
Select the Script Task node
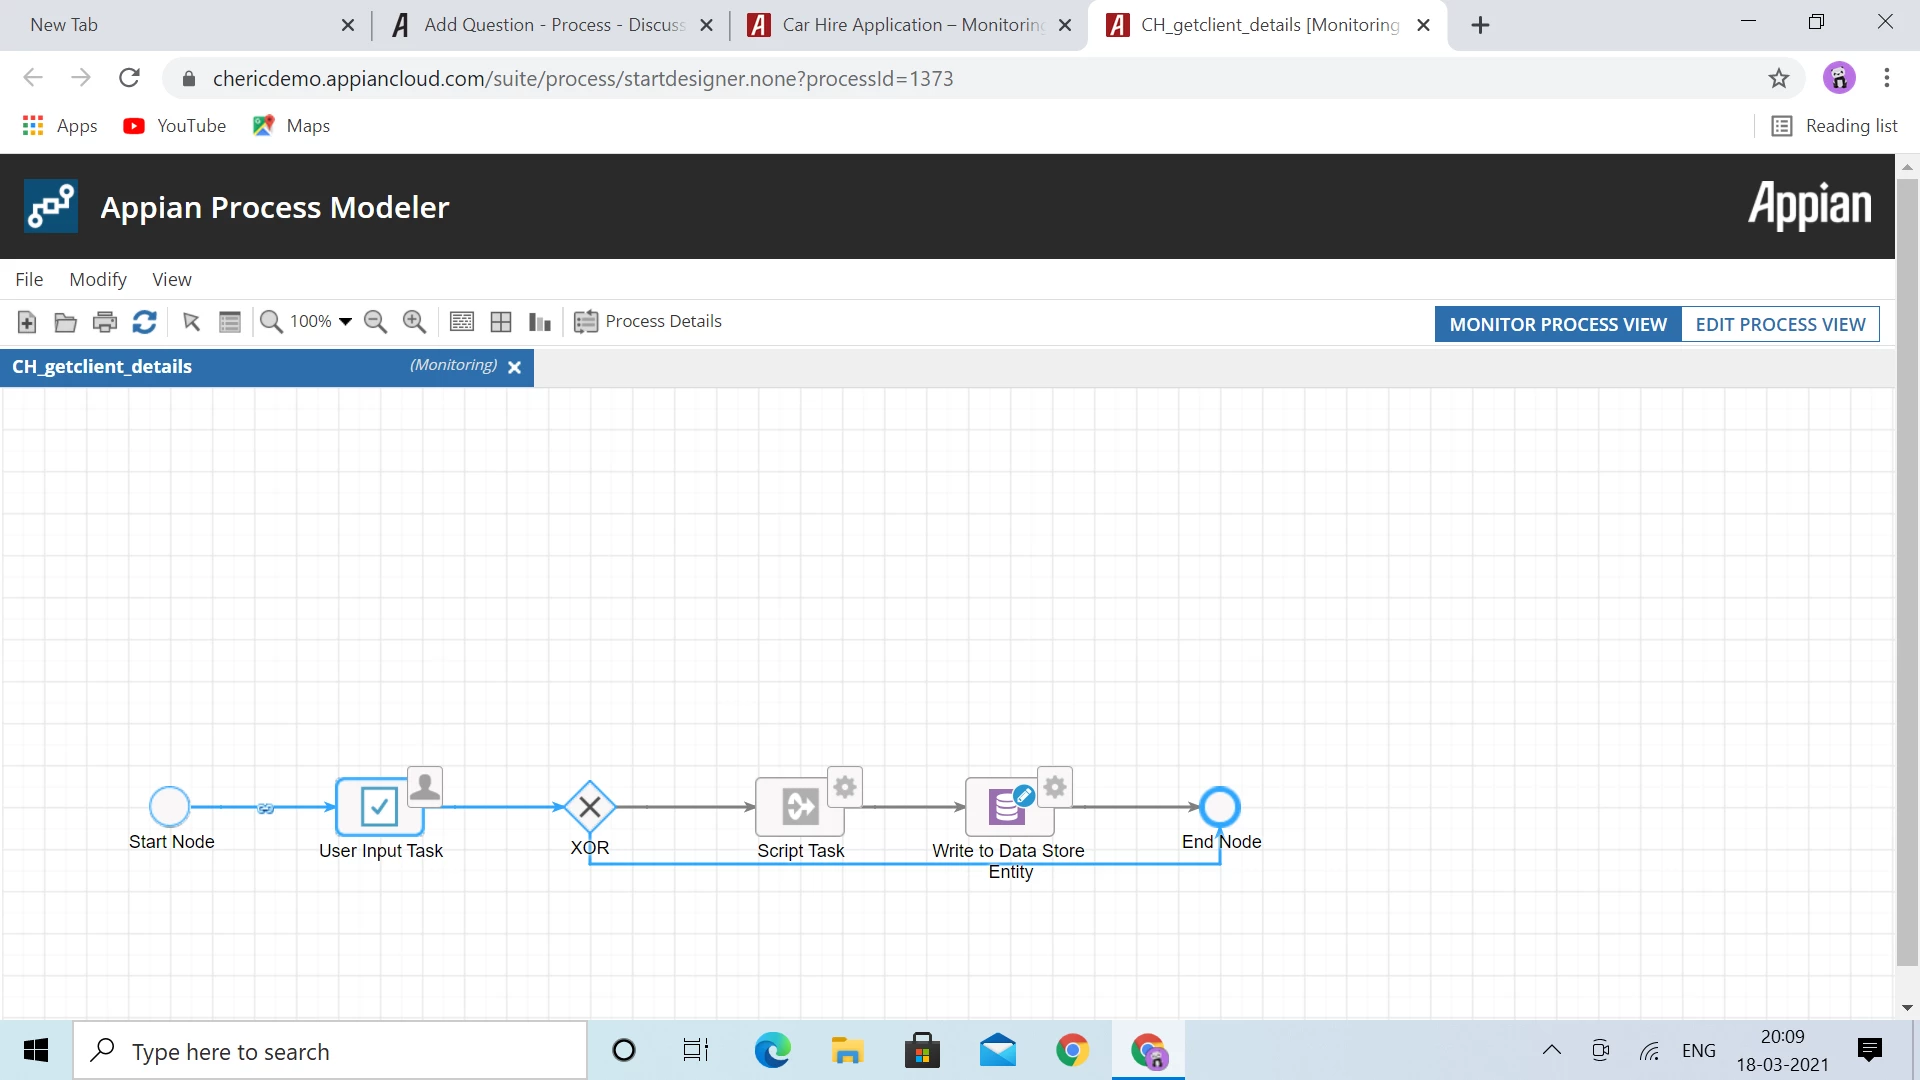[800, 806]
